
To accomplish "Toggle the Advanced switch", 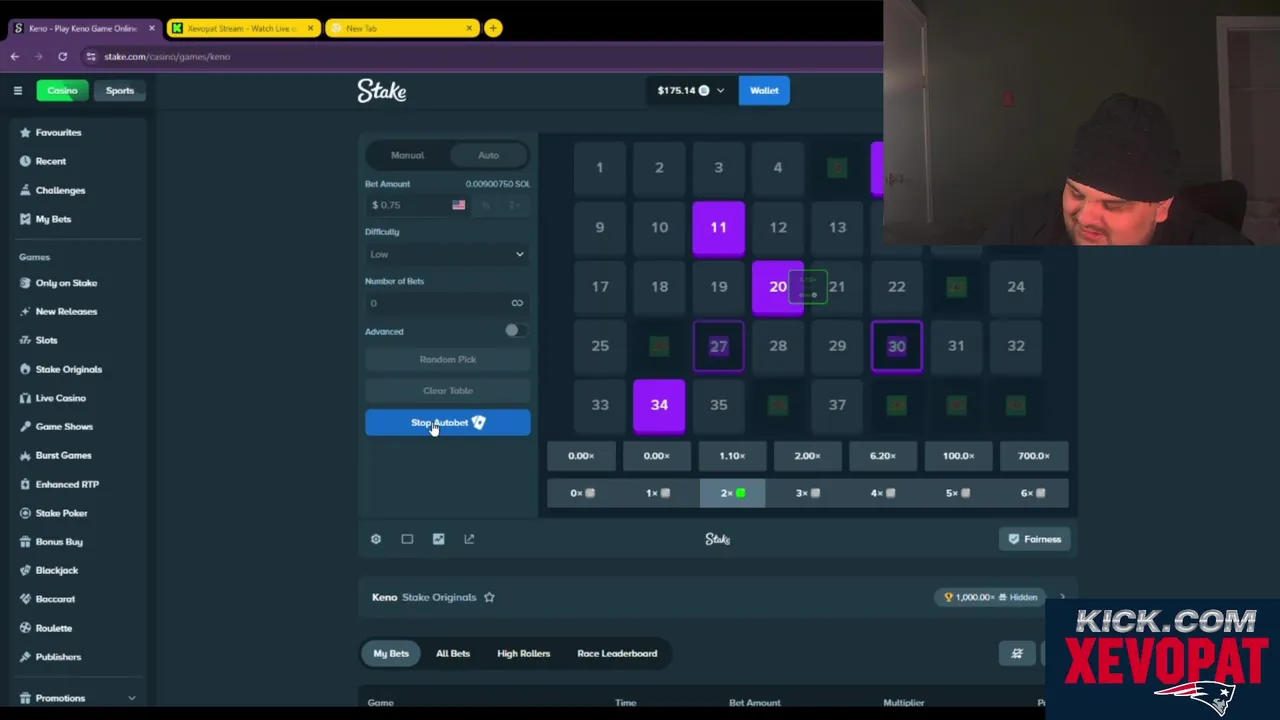I will tap(513, 330).
